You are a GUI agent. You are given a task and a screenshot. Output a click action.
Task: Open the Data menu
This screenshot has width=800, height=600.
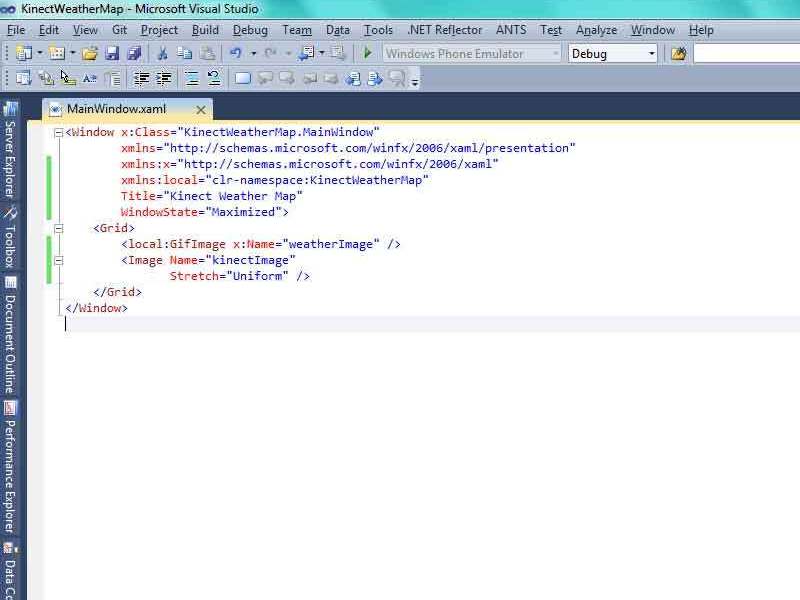point(338,30)
